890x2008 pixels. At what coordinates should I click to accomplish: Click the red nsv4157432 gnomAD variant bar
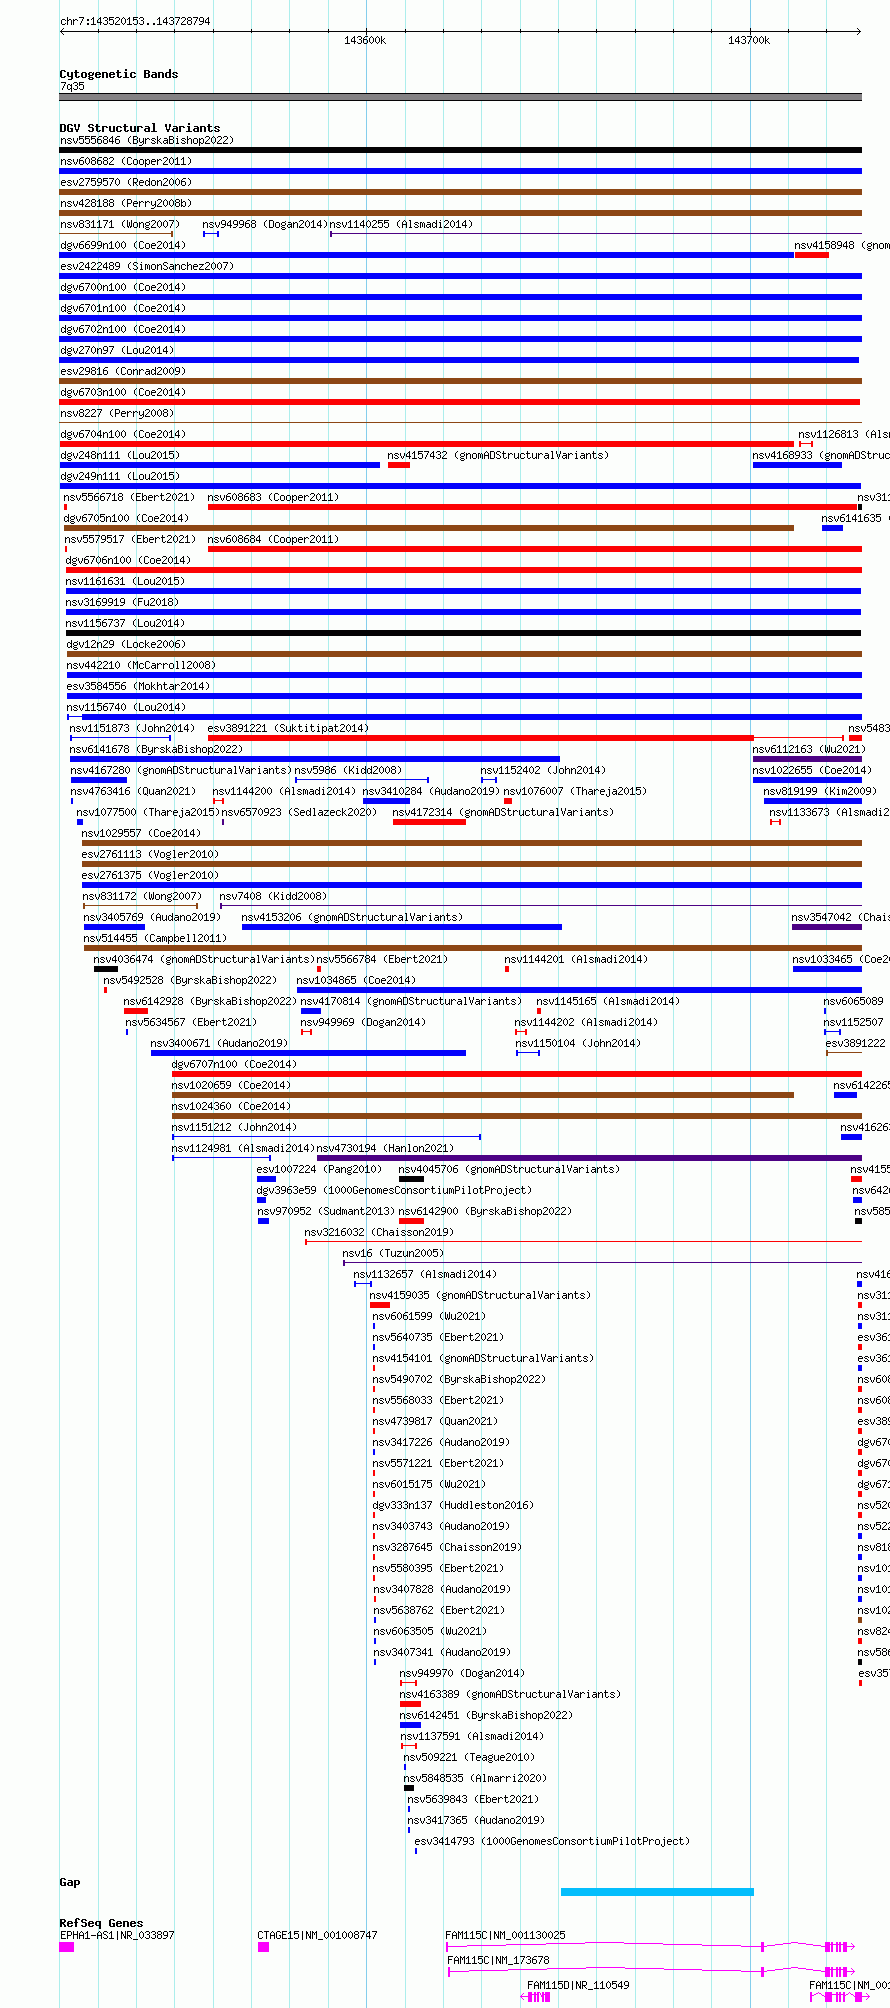[399, 465]
